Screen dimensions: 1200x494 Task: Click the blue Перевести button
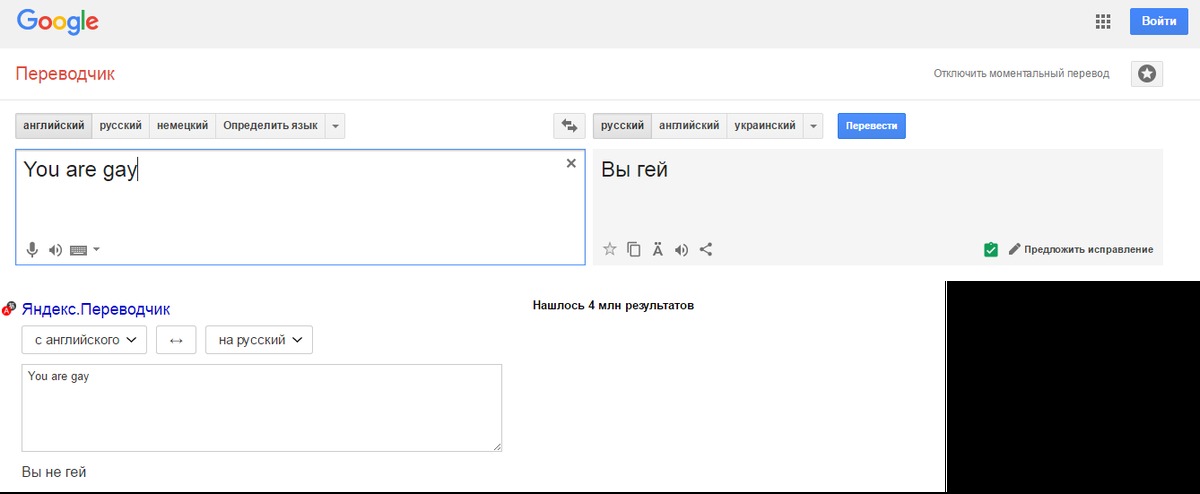[x=871, y=126]
